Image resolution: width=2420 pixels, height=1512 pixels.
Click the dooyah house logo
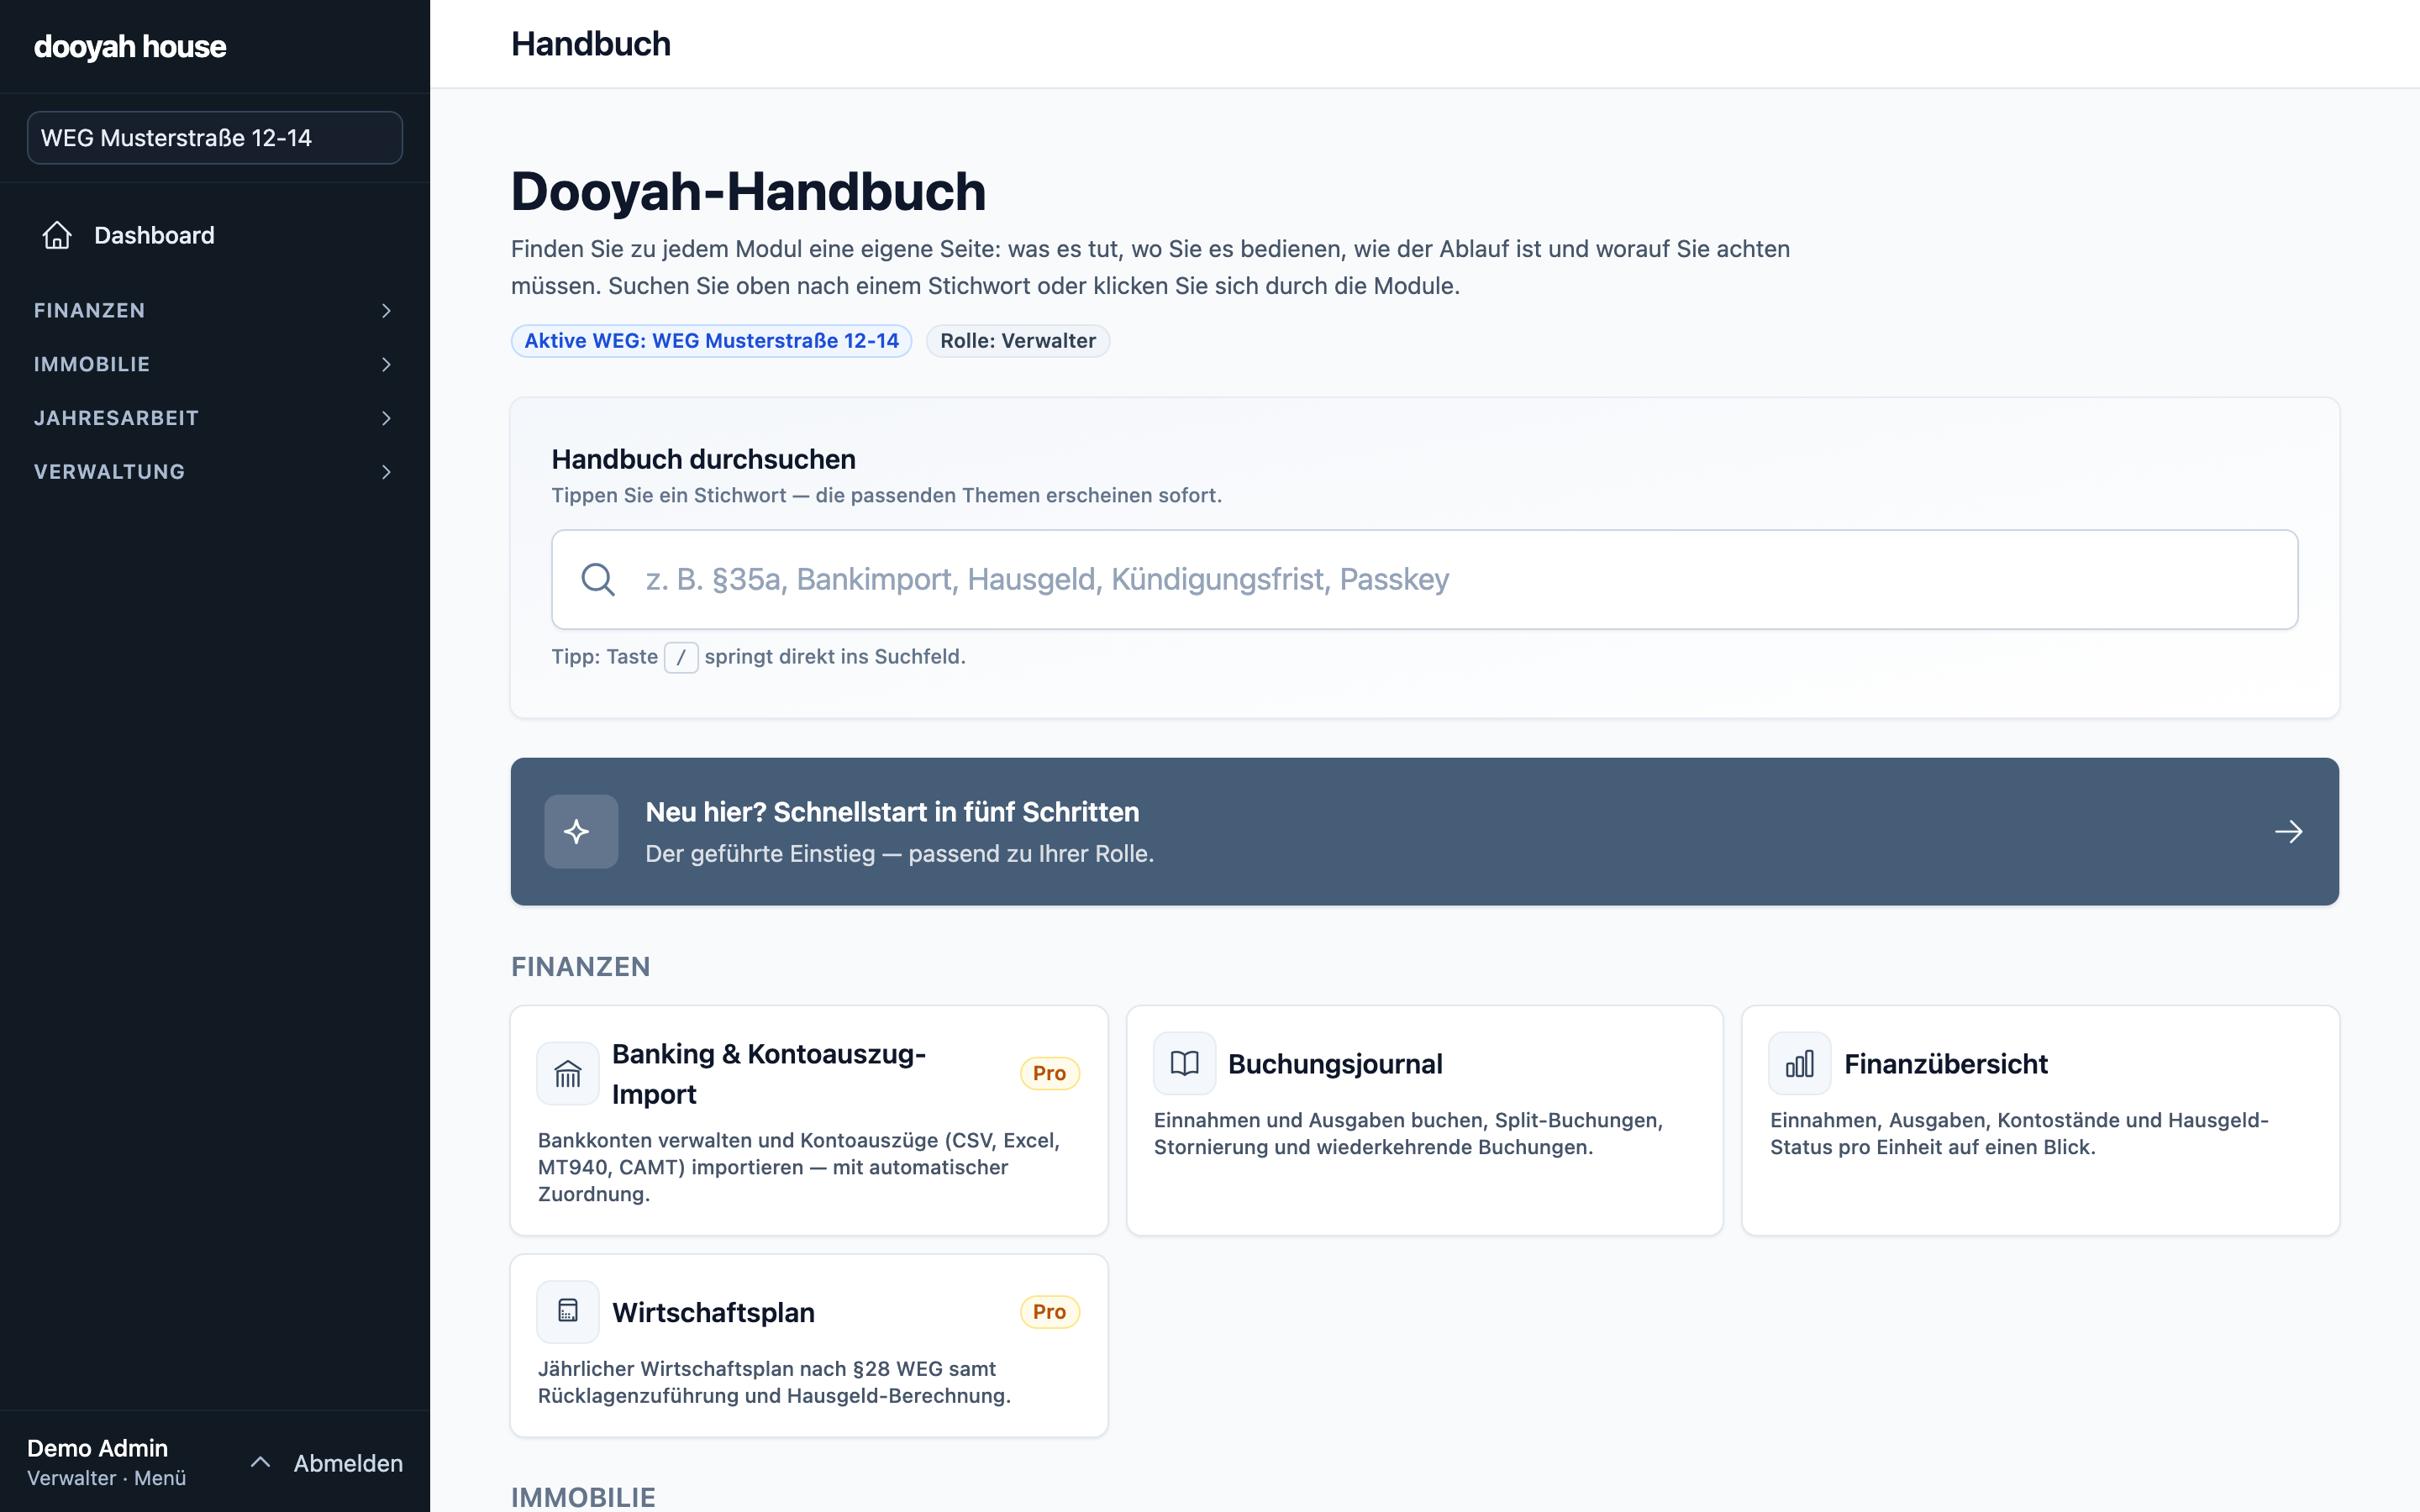(x=130, y=46)
